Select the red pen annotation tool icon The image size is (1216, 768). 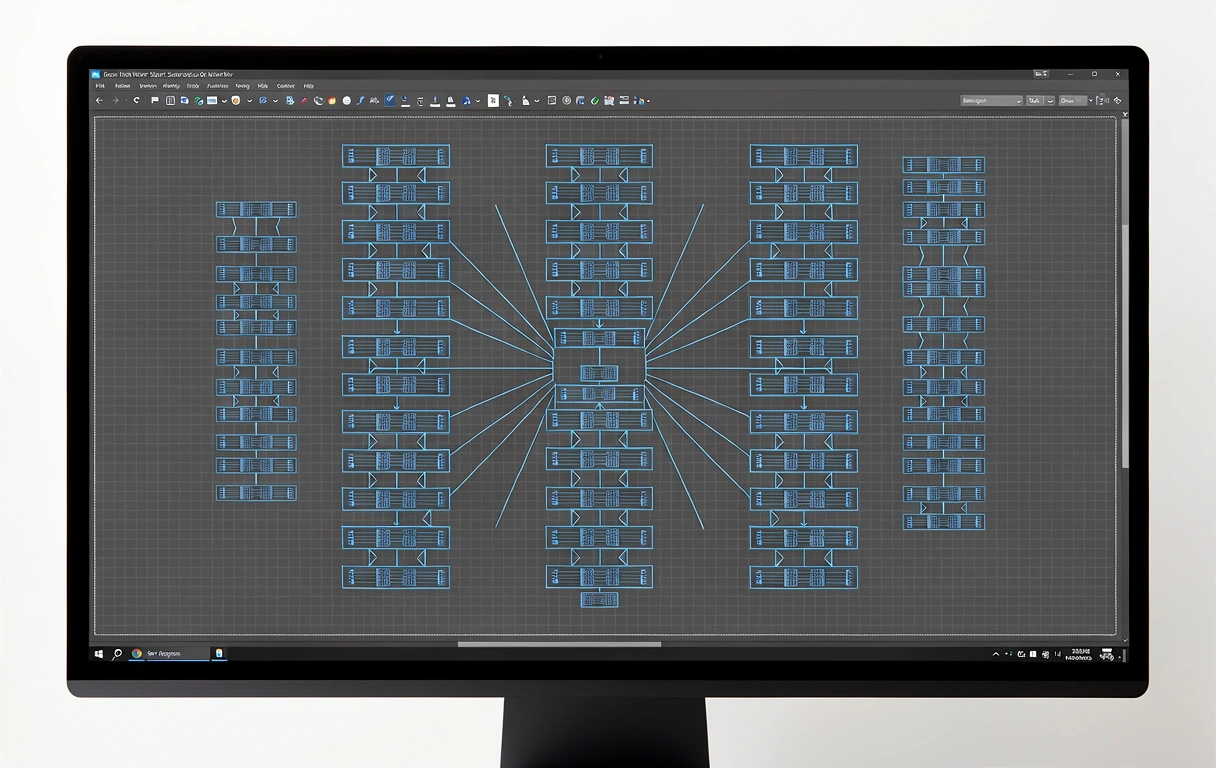pyautogui.click(x=303, y=100)
